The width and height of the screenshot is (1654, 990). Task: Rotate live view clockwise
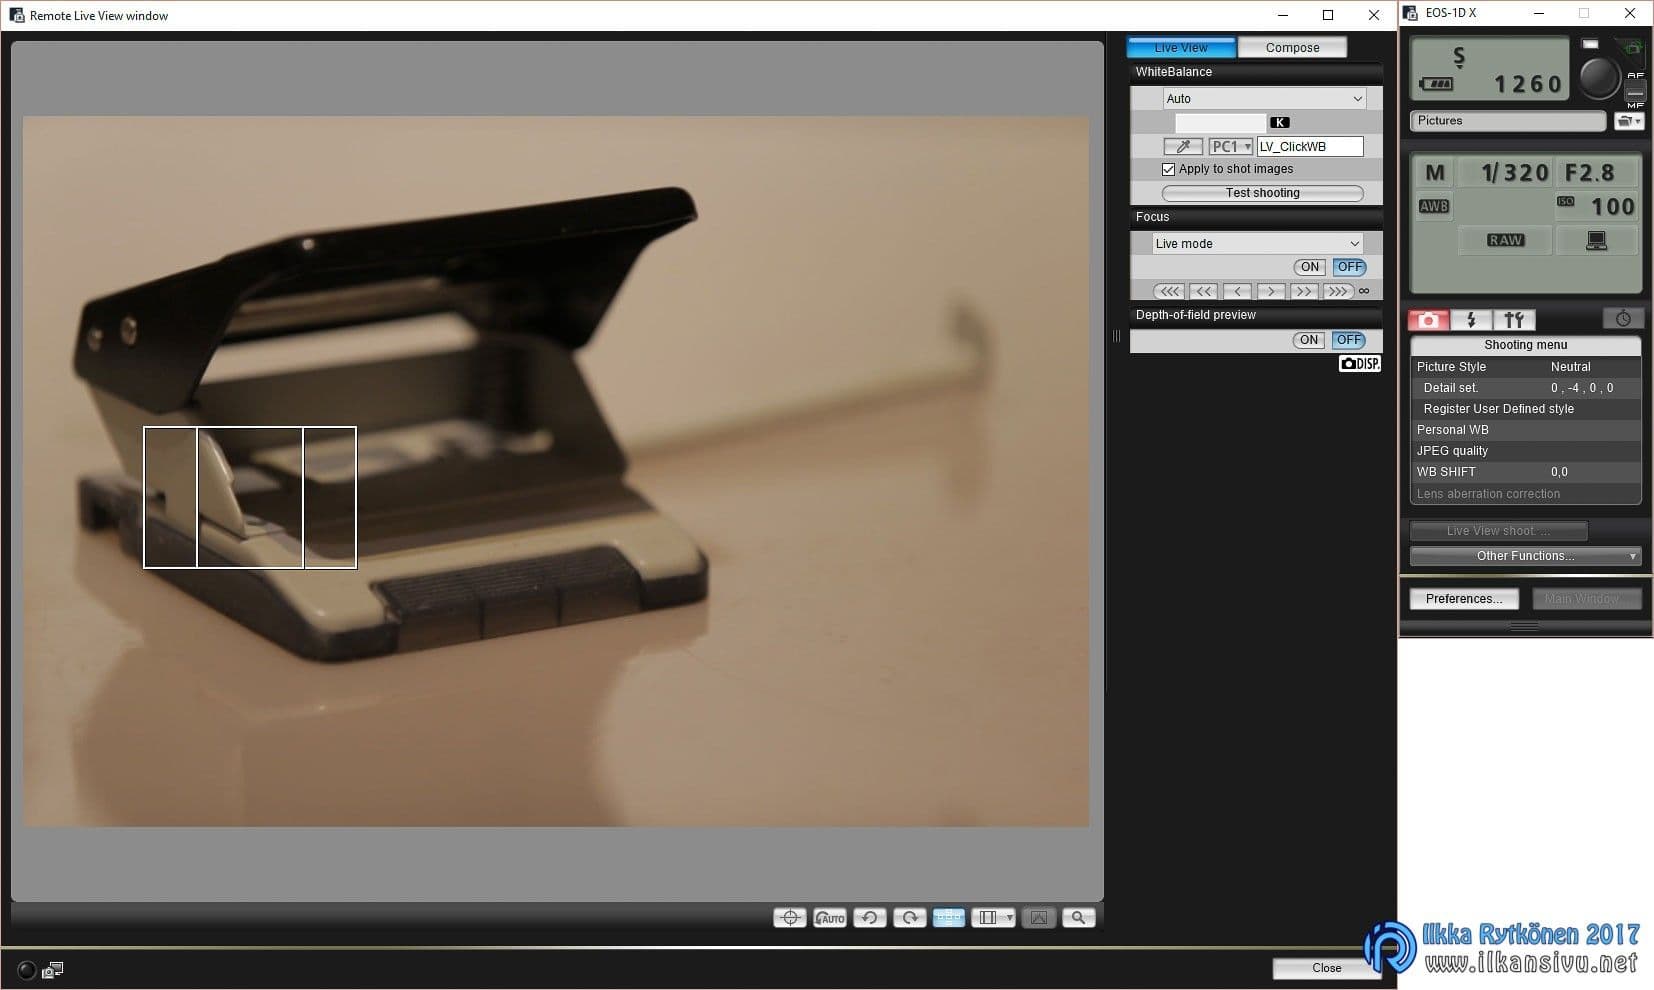(x=909, y=917)
